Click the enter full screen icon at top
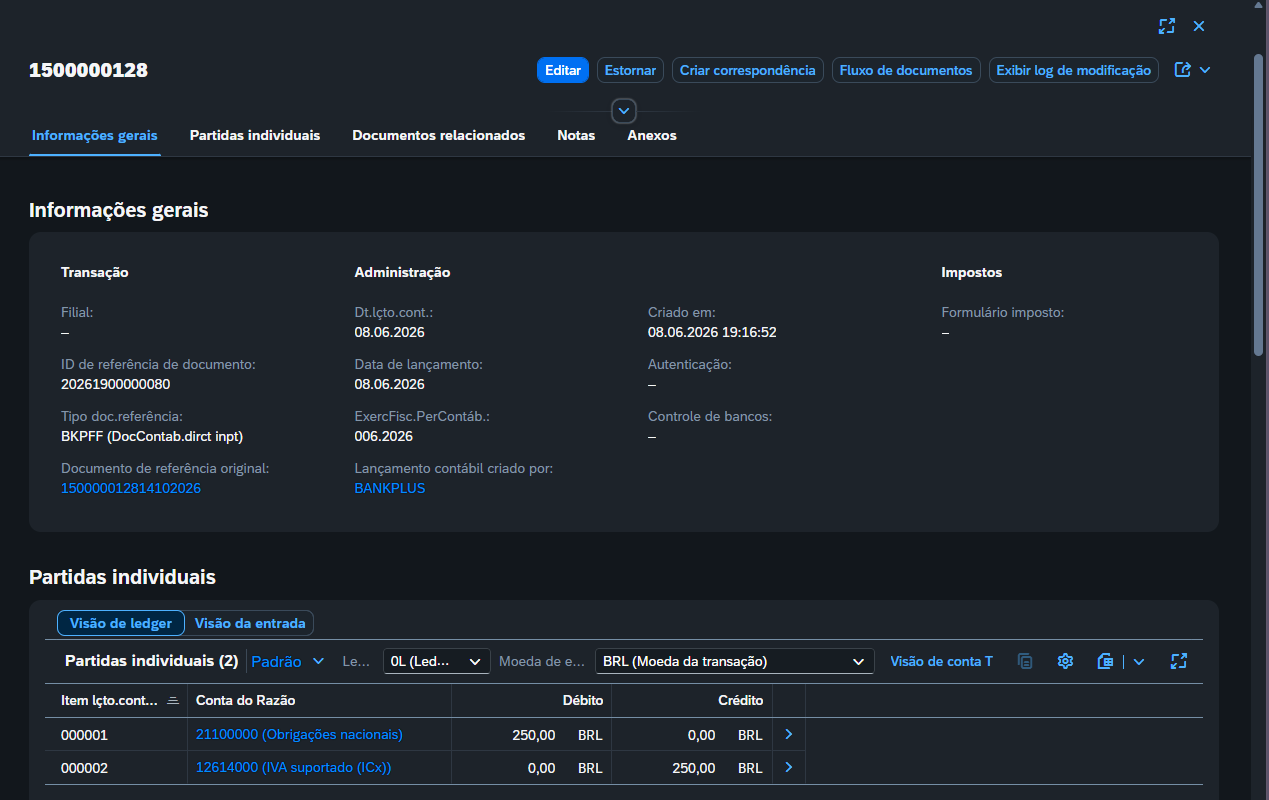The width and height of the screenshot is (1269, 800). (1166, 26)
